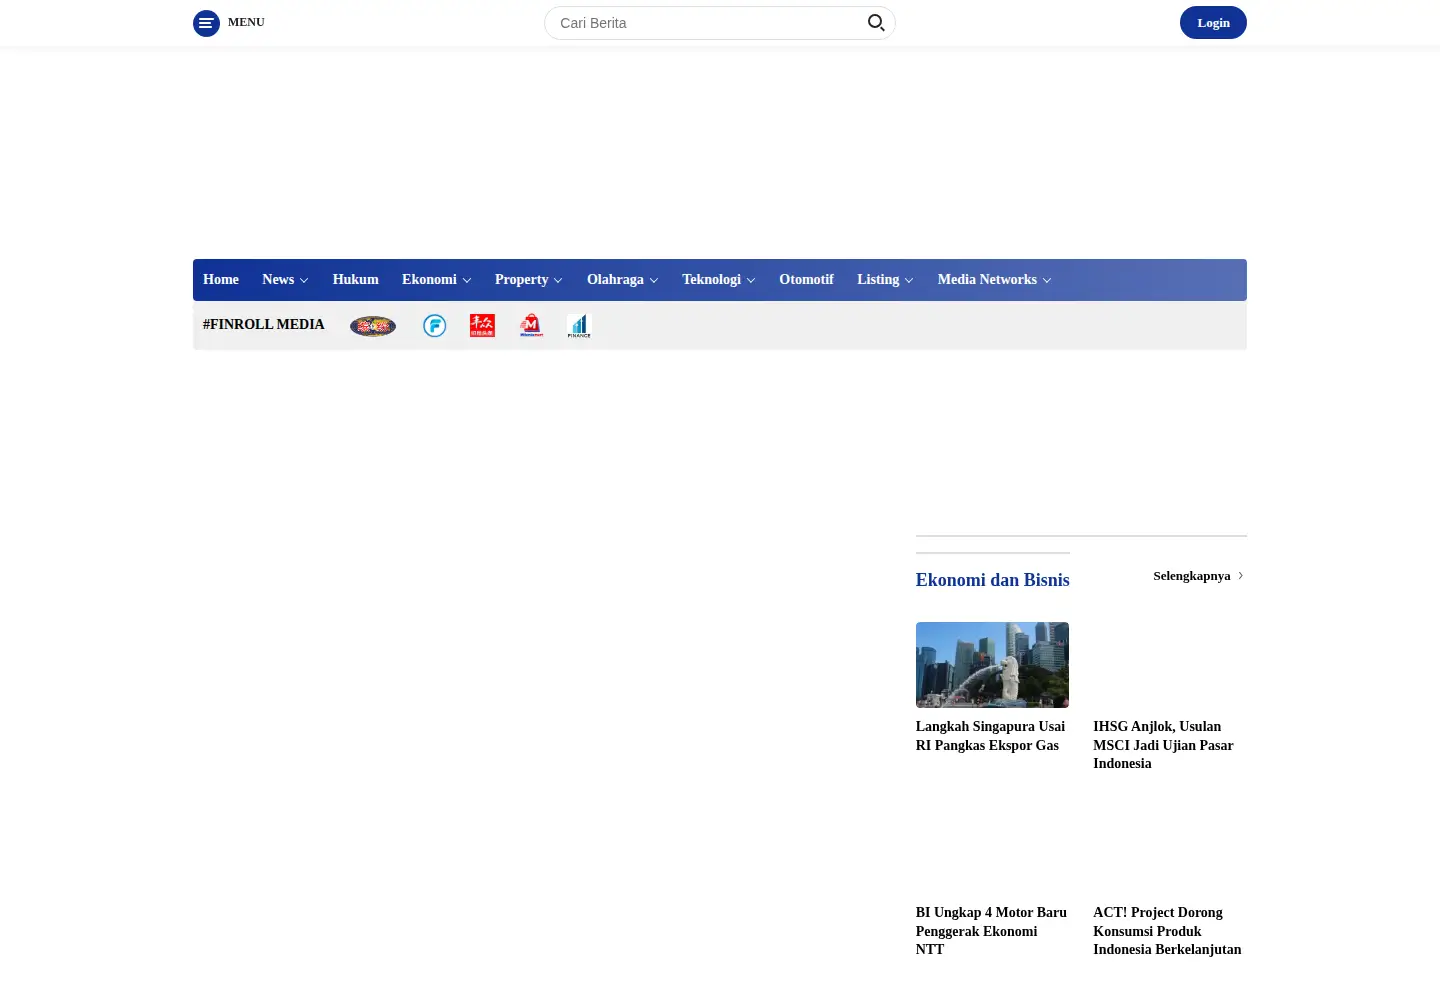1440x1000 pixels.
Task: Click the #FINROLL MEDIA label
Action: [263, 325]
